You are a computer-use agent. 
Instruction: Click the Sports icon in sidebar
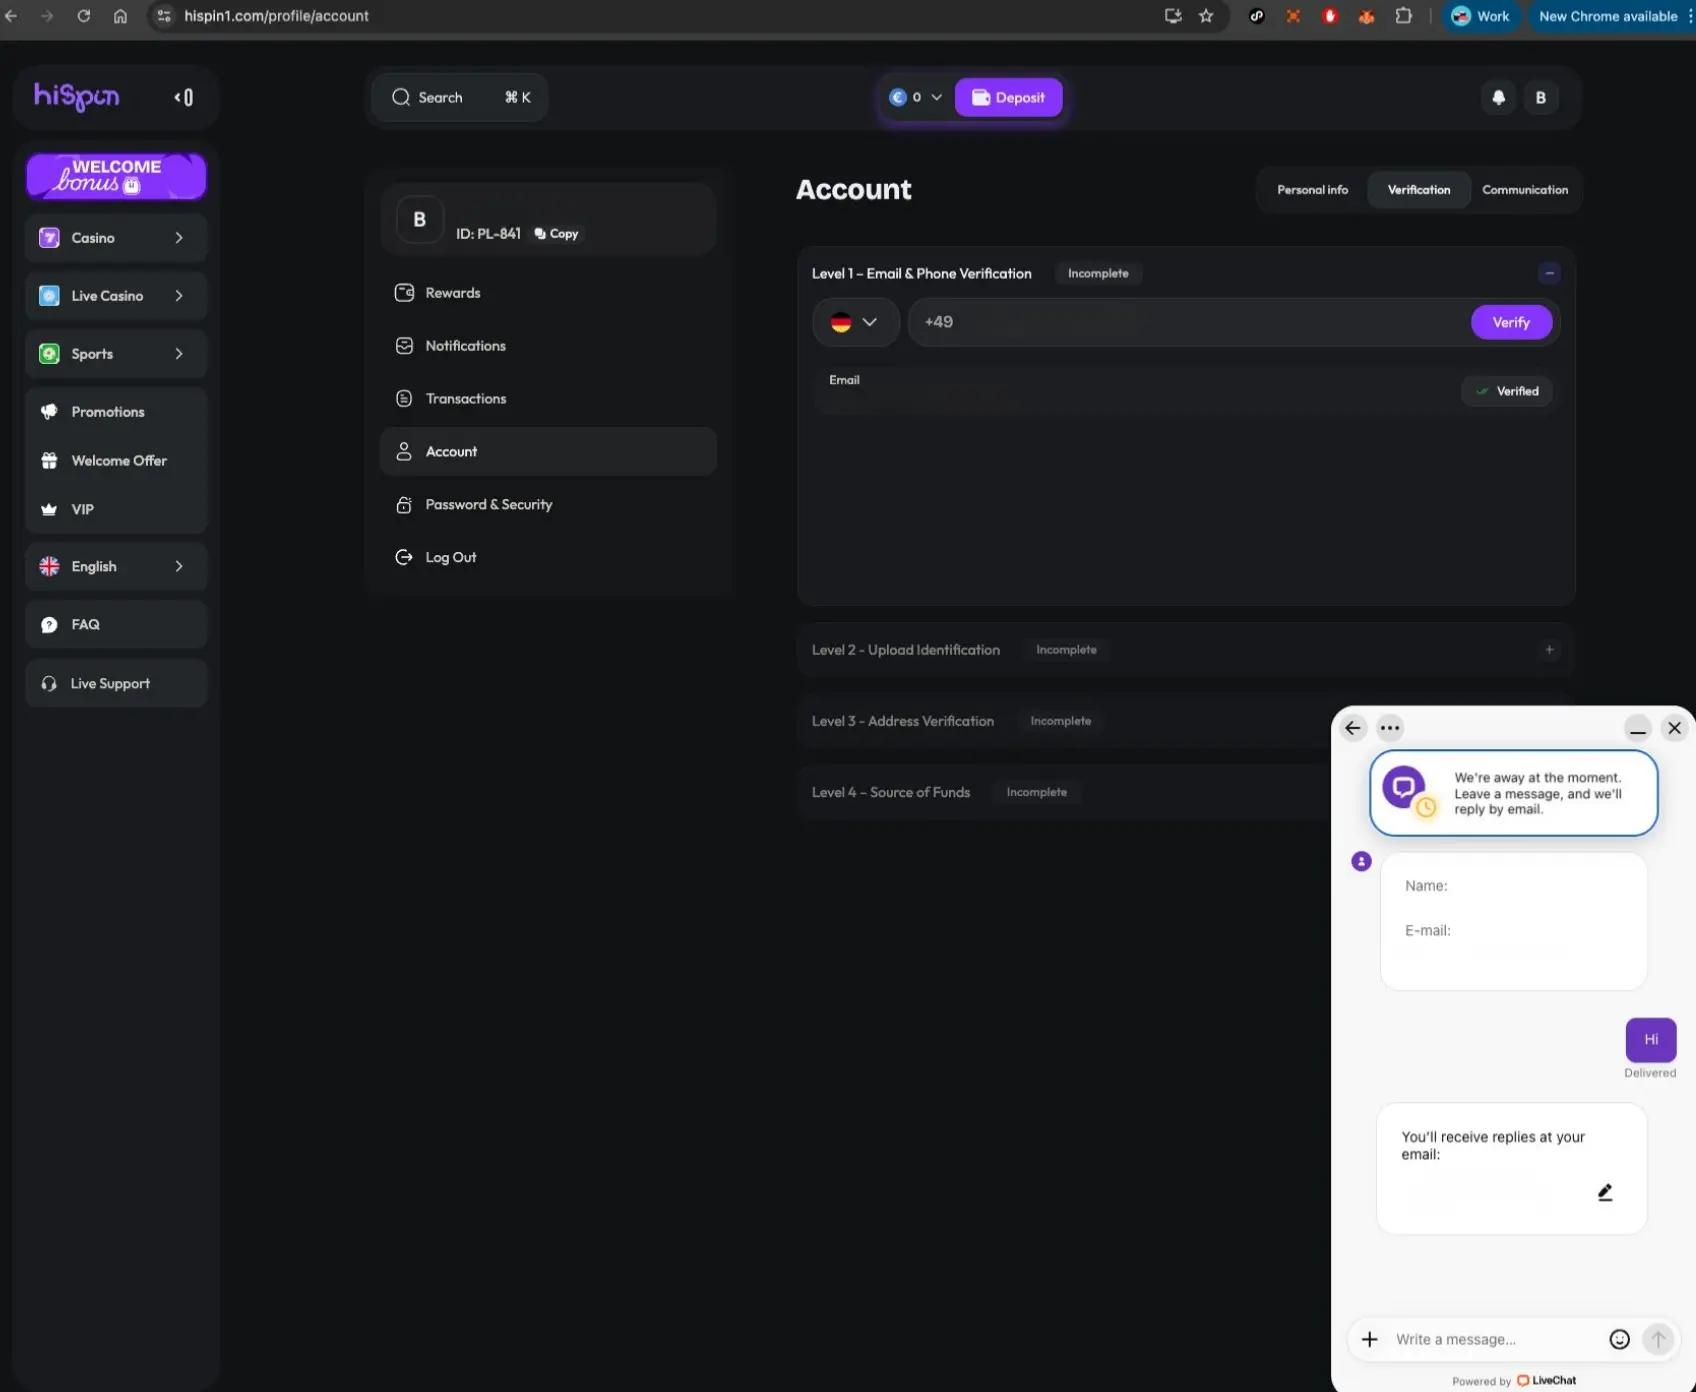pyautogui.click(x=49, y=354)
